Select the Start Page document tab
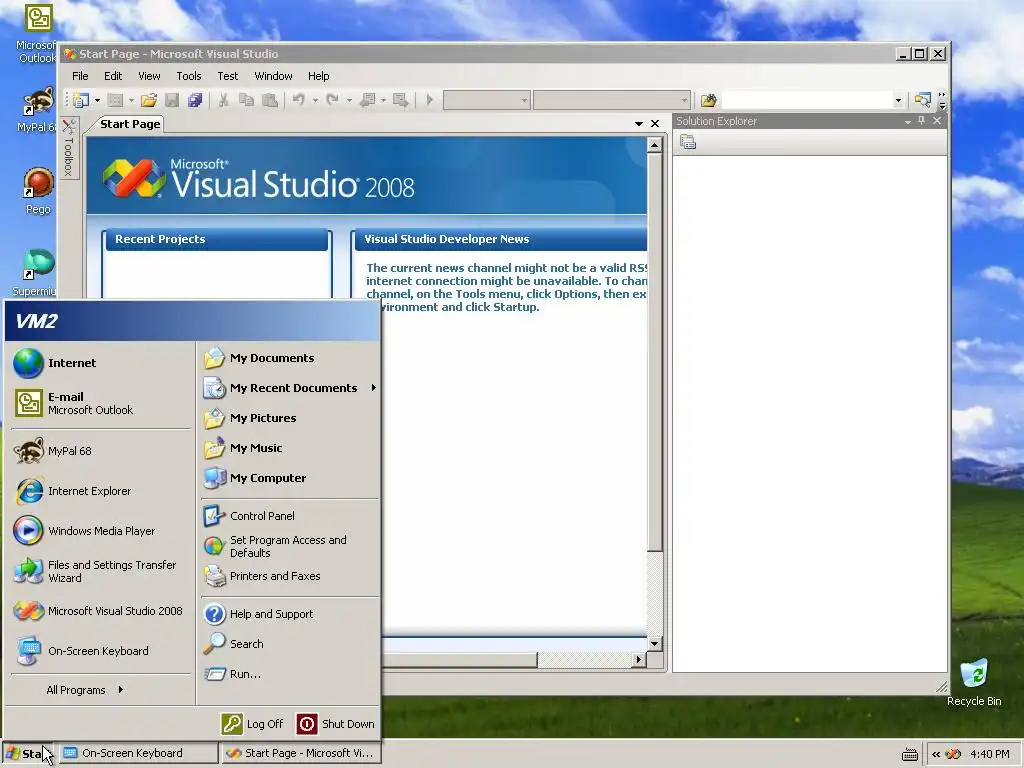Viewport: 1024px width, 768px height. [130, 124]
